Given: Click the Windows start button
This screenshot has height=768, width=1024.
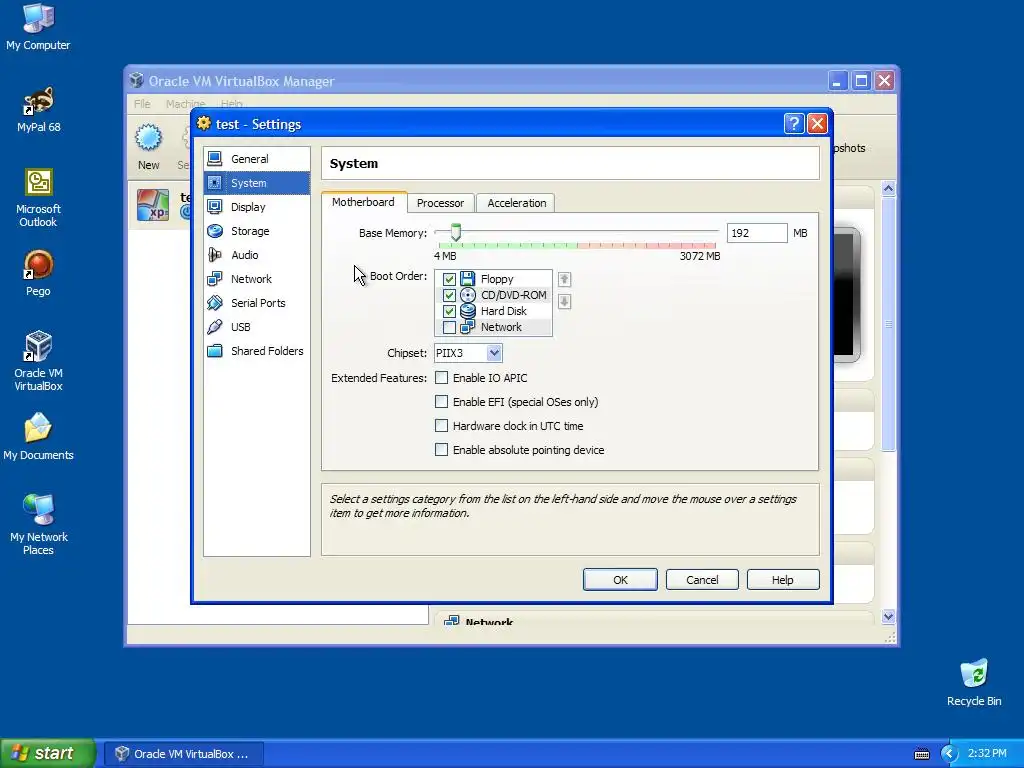Looking at the screenshot, I should 47,753.
